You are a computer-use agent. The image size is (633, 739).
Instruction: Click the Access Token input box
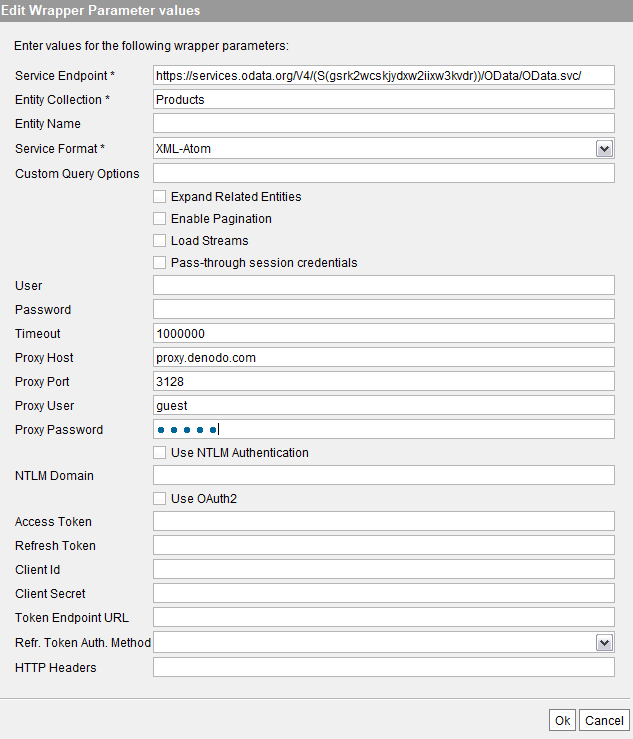click(x=384, y=521)
